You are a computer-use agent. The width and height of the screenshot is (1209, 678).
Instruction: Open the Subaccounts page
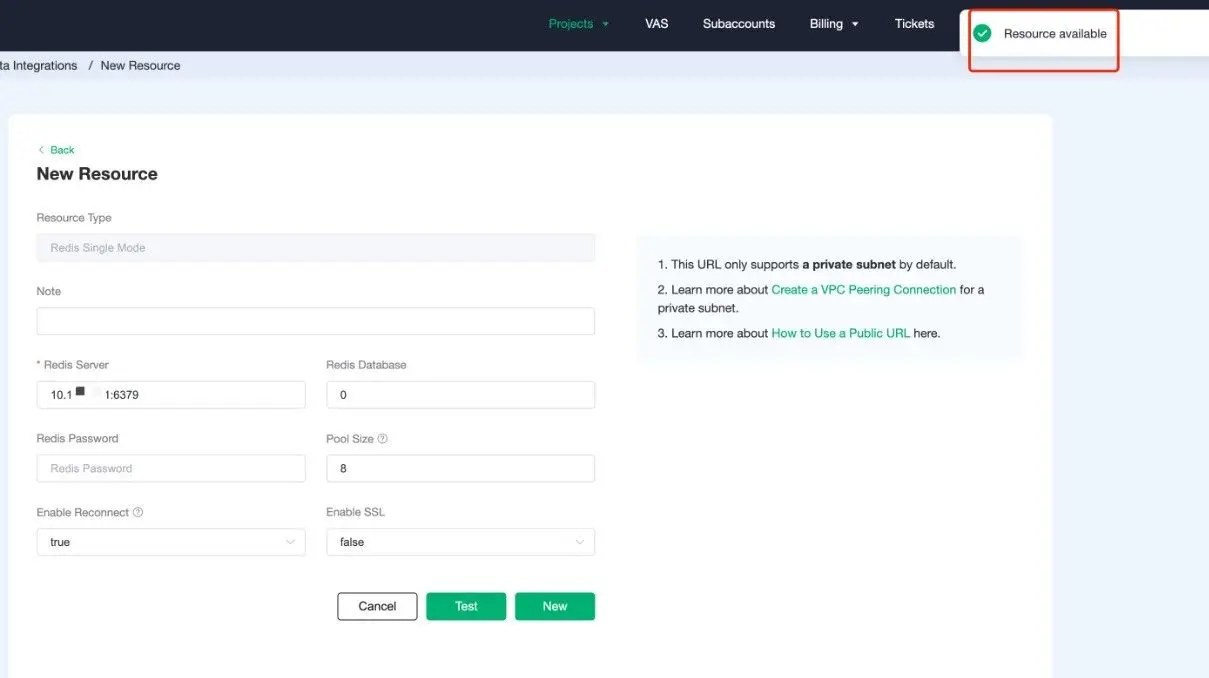tap(738, 23)
